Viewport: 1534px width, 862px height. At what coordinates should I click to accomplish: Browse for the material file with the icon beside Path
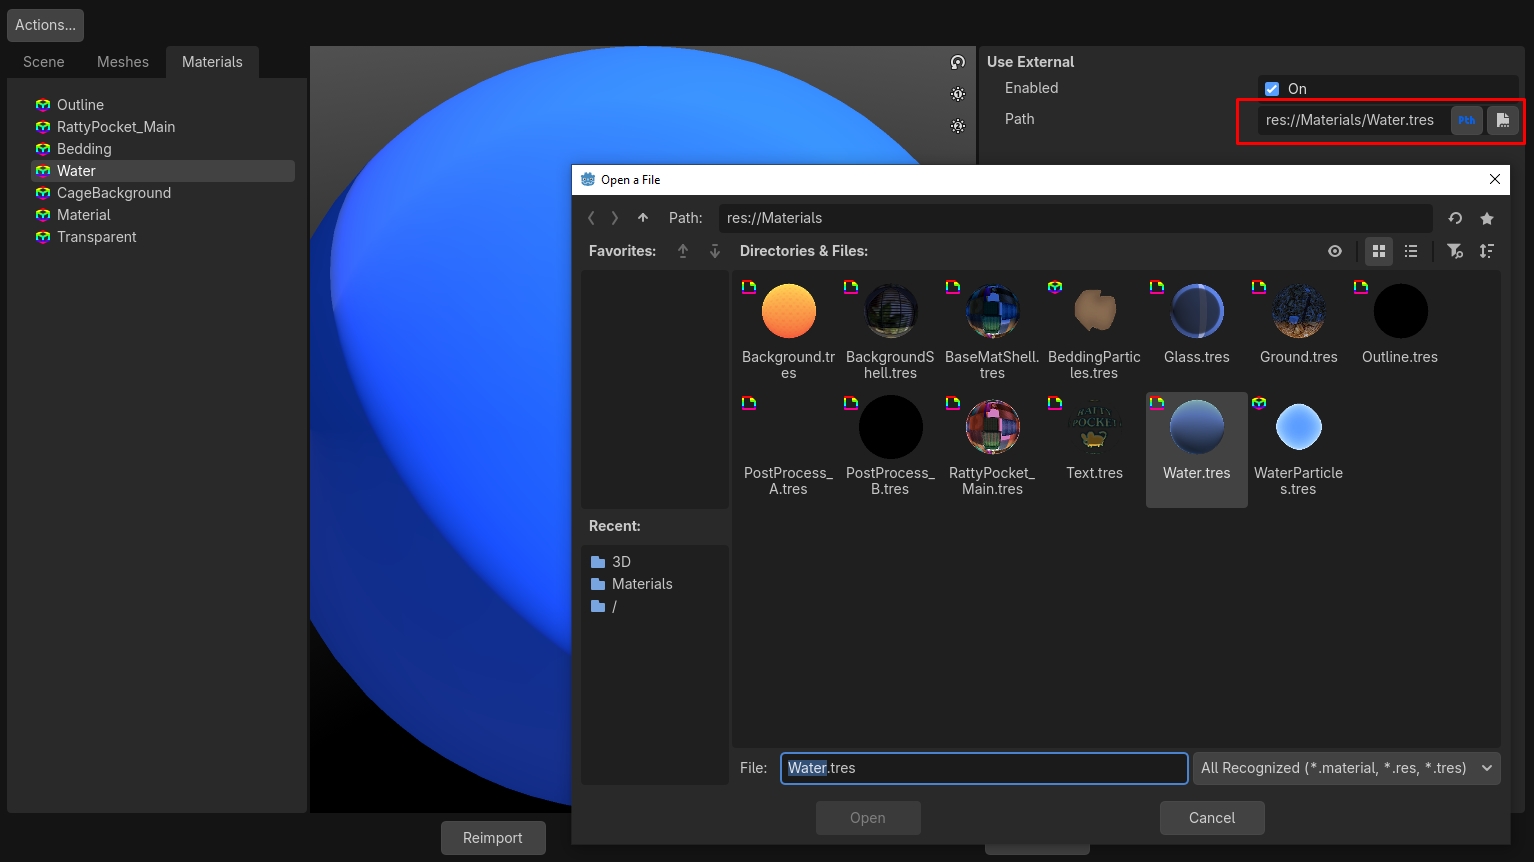pos(1502,120)
